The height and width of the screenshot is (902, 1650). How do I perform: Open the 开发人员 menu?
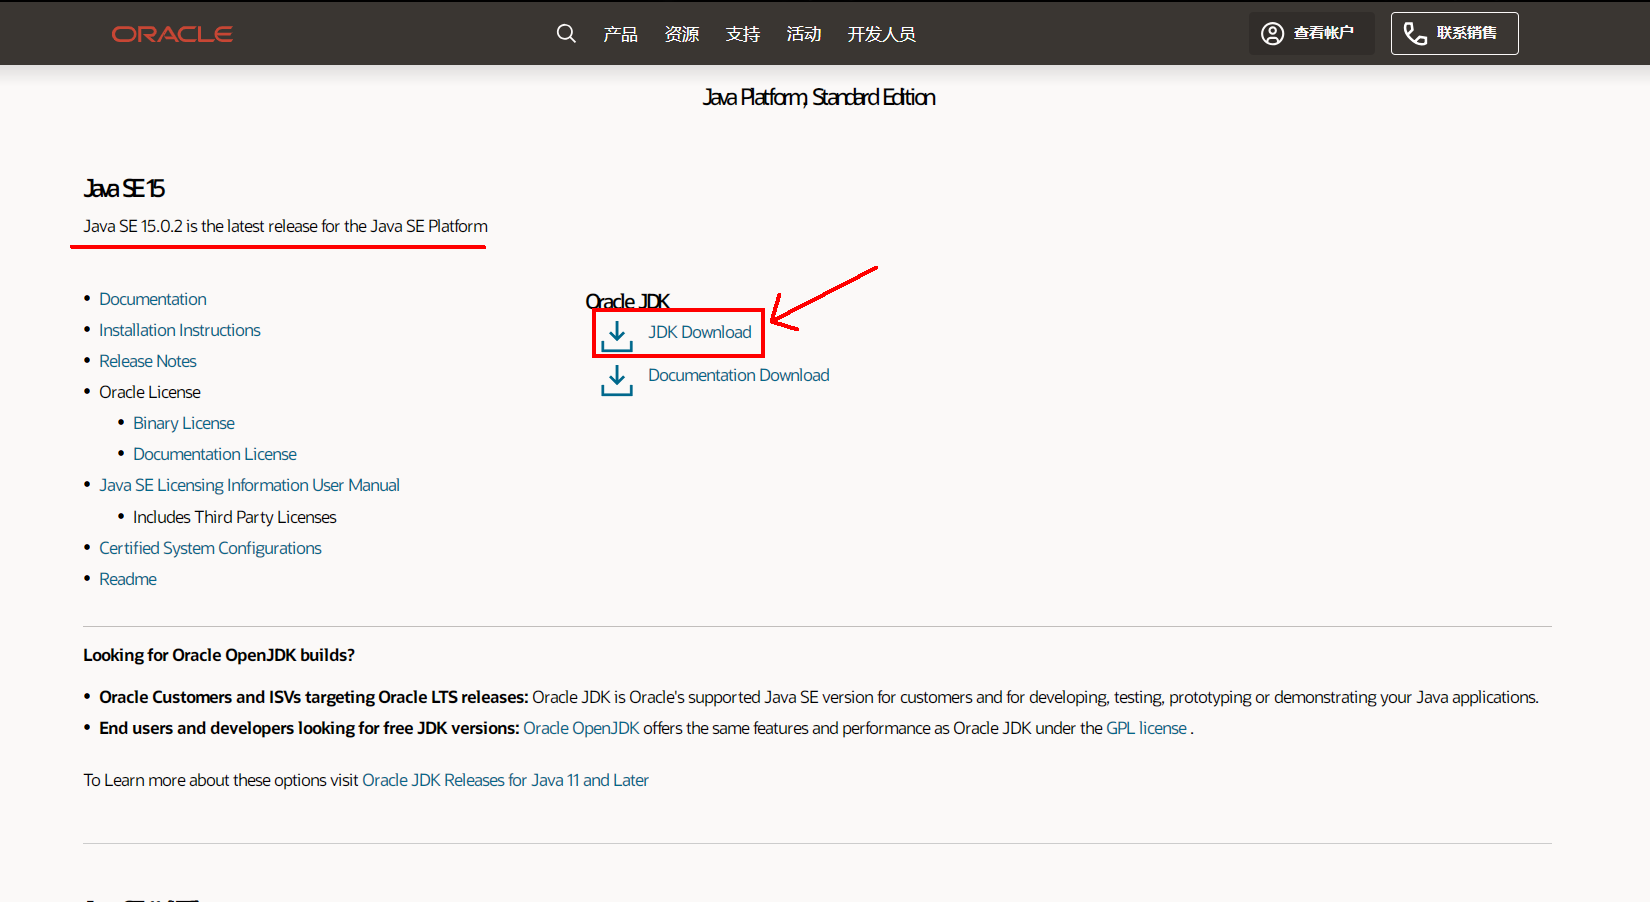882,34
